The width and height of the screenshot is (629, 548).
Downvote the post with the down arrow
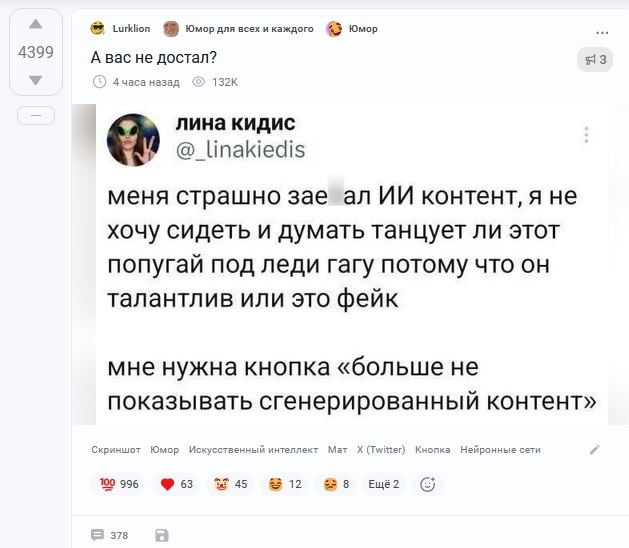[x=36, y=80]
